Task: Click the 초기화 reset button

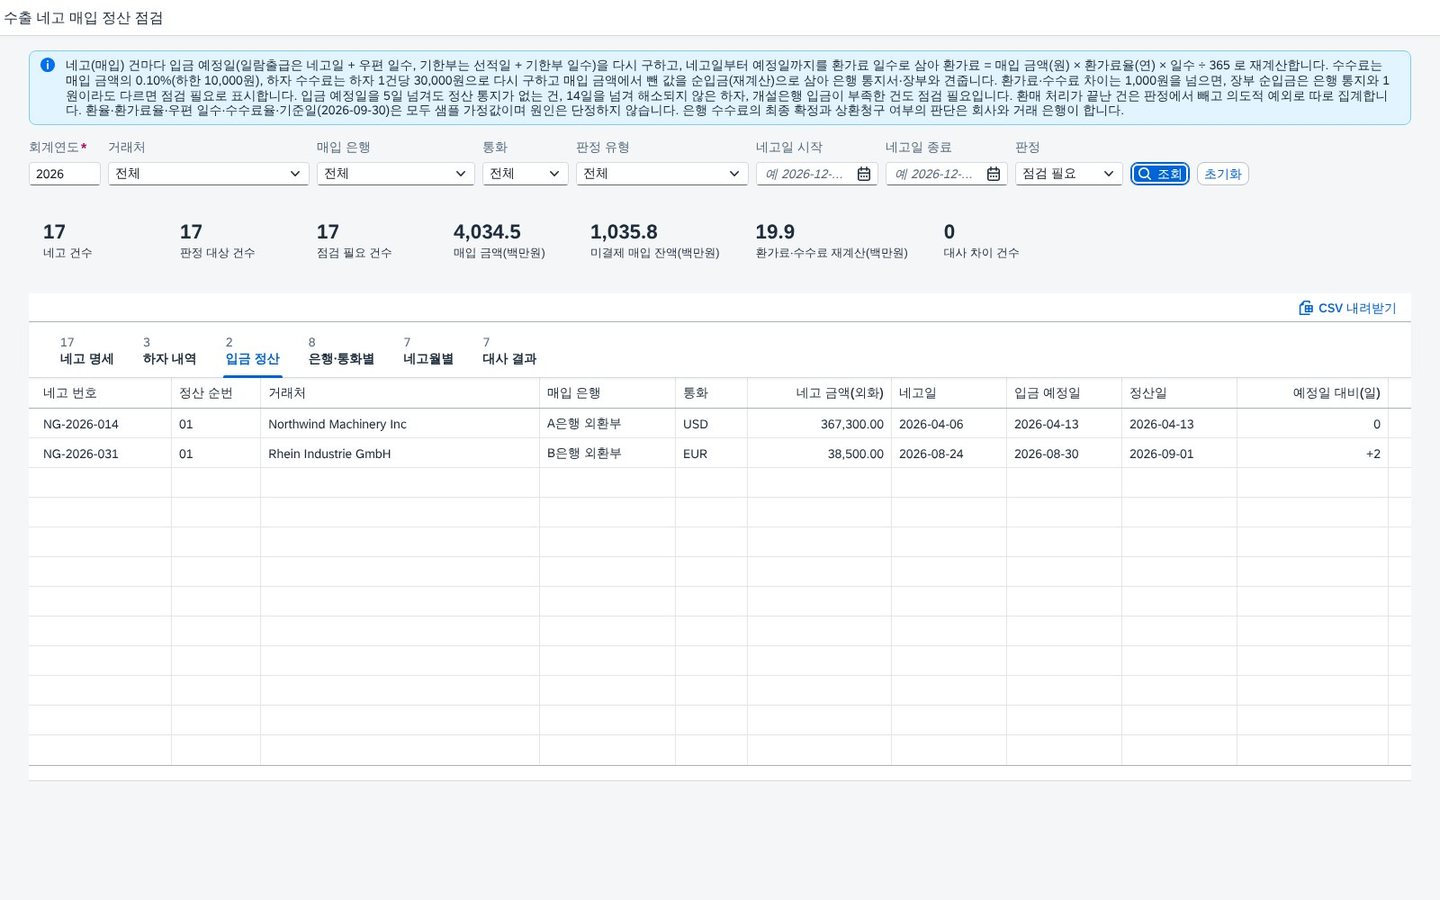Action: [x=1222, y=174]
